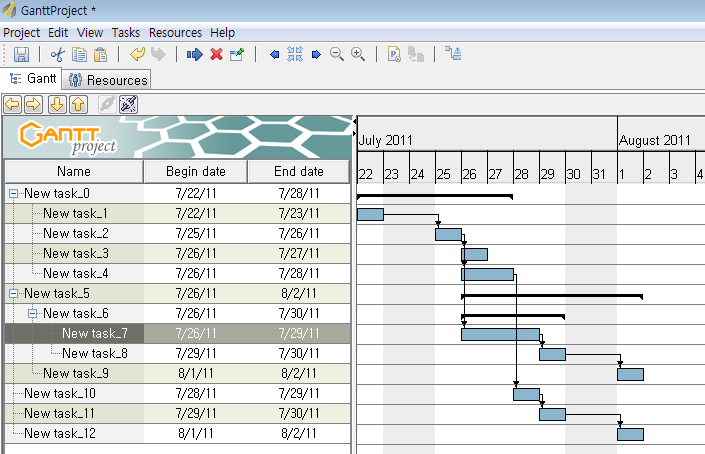This screenshot has width=705, height=454.
Task: Click the greyed compare states icon
Action: (415, 54)
